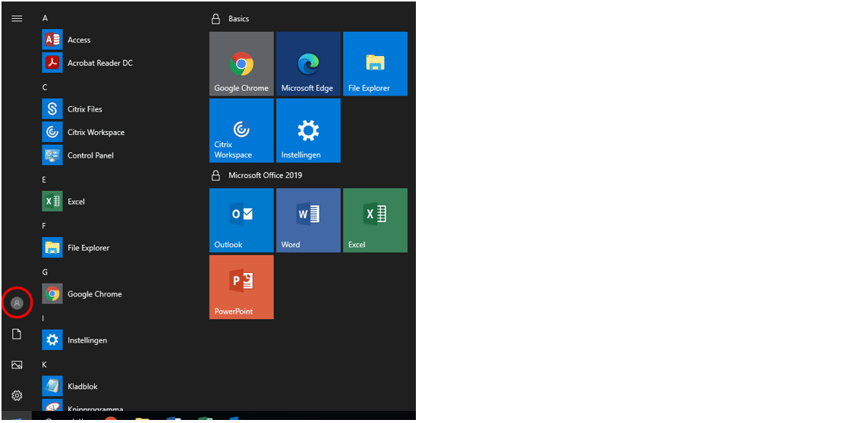Screen dimensions: 850x423
Task: Click the letter E header in app list
Action: [44, 180]
